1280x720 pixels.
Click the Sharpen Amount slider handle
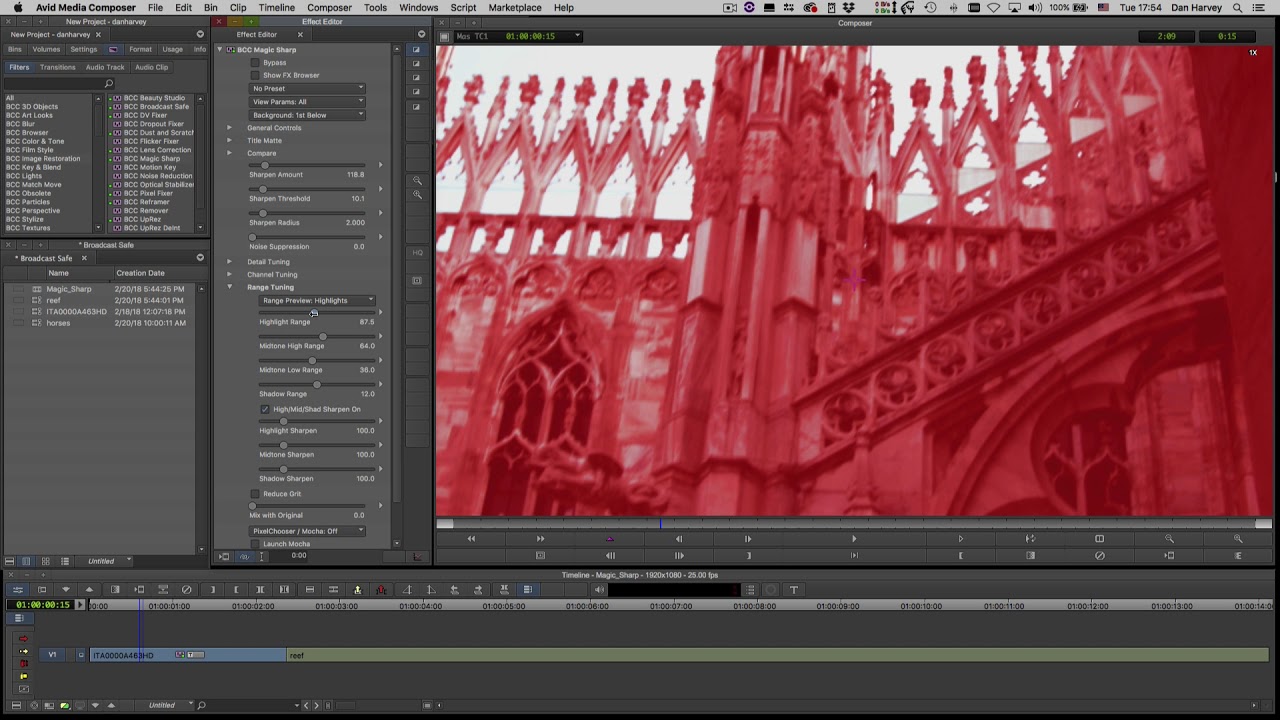click(x=265, y=165)
